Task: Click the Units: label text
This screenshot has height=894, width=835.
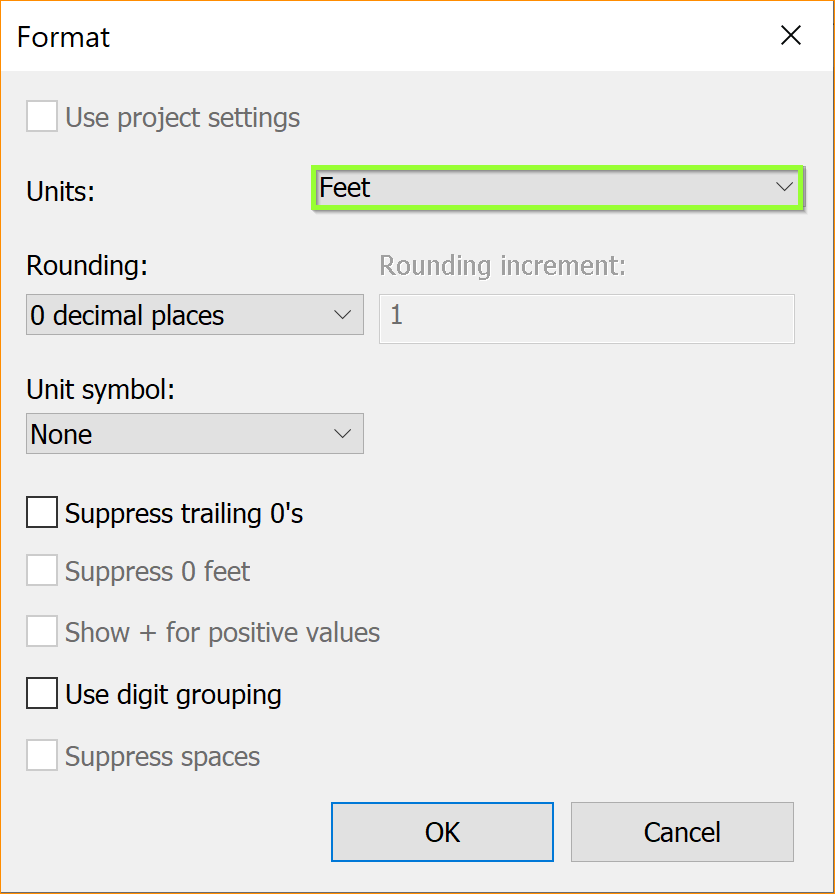Action: click(x=61, y=191)
